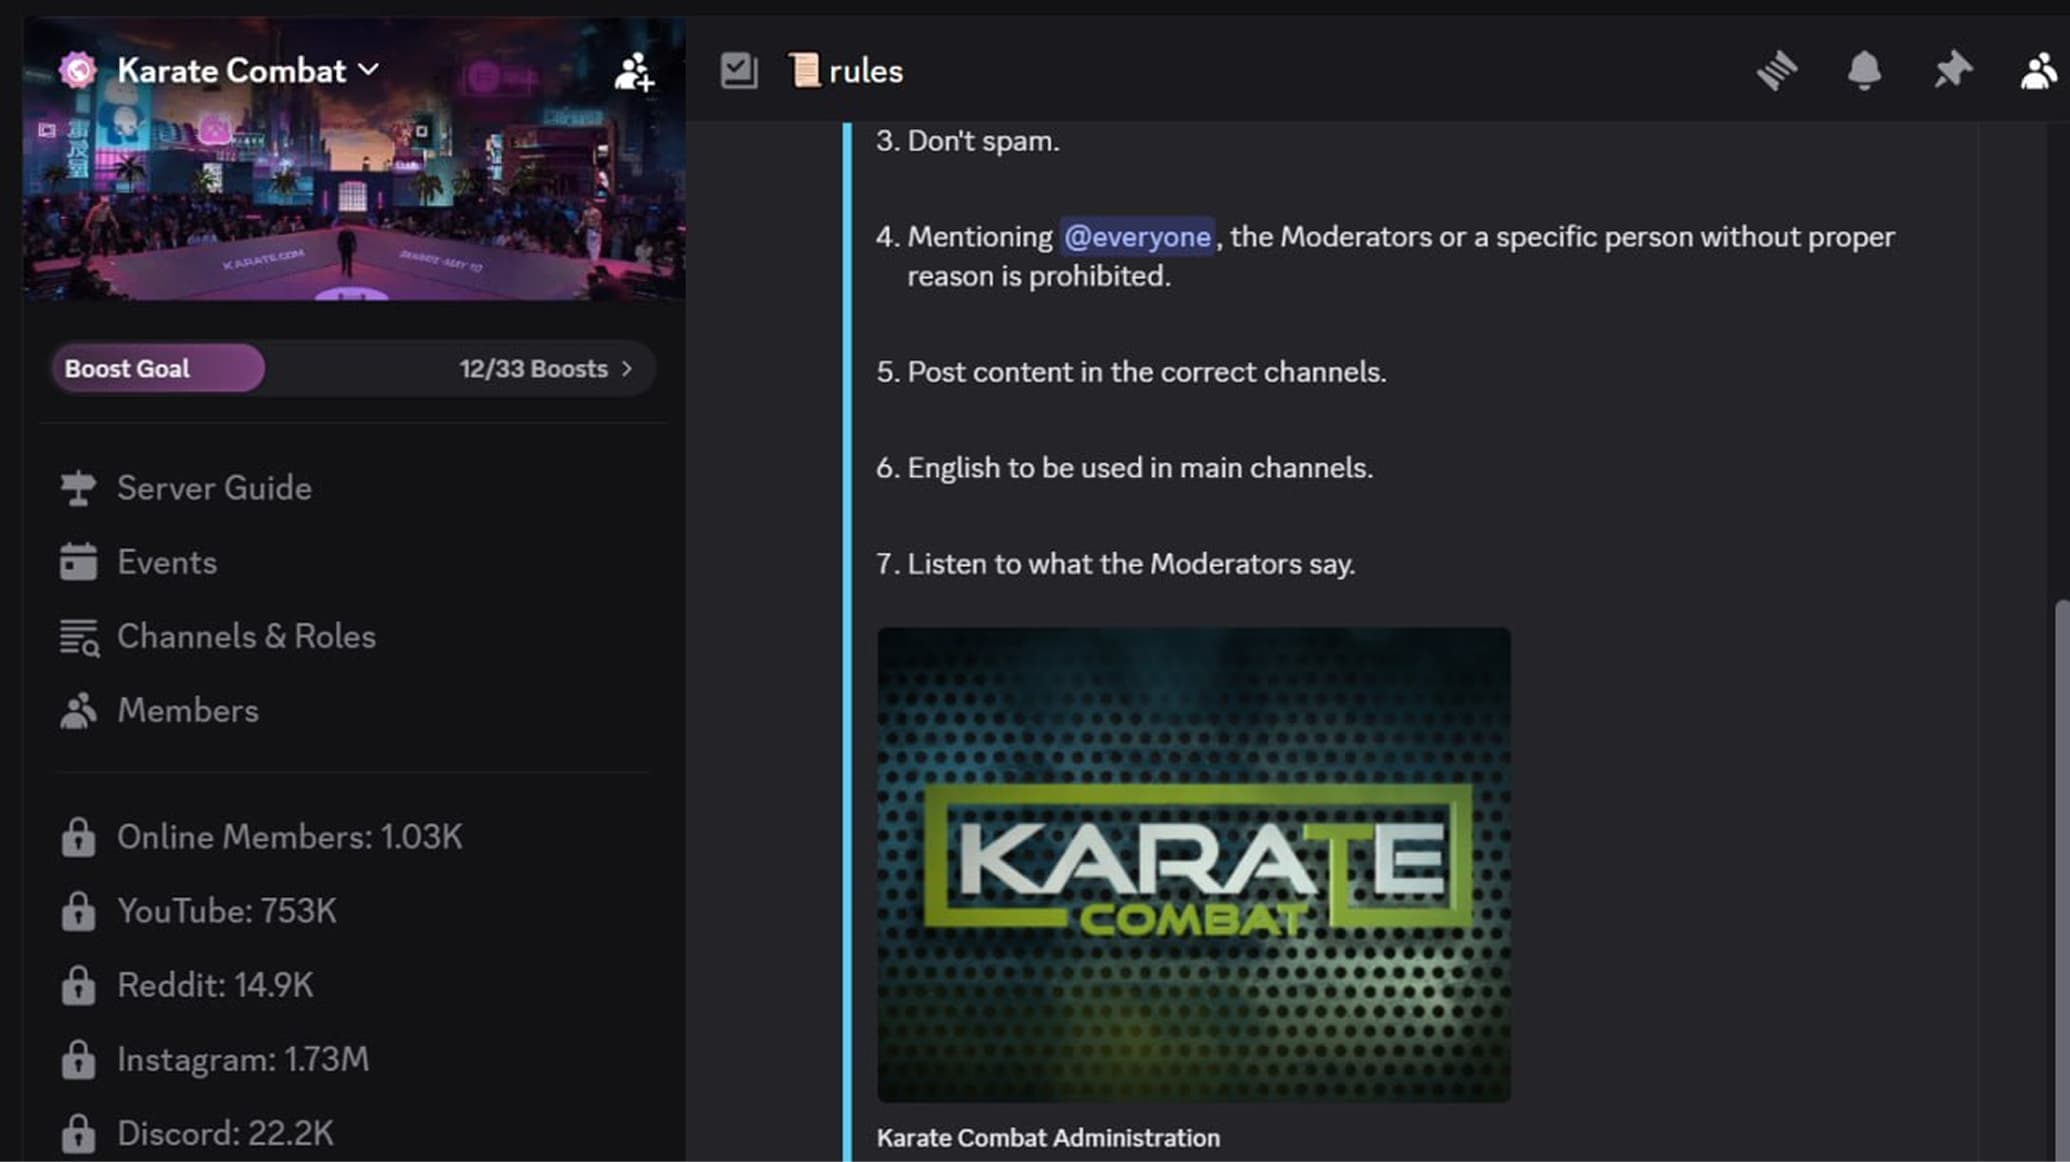
Task: Click the lock icon beside Discord: 22.2K
Action: point(78,1133)
